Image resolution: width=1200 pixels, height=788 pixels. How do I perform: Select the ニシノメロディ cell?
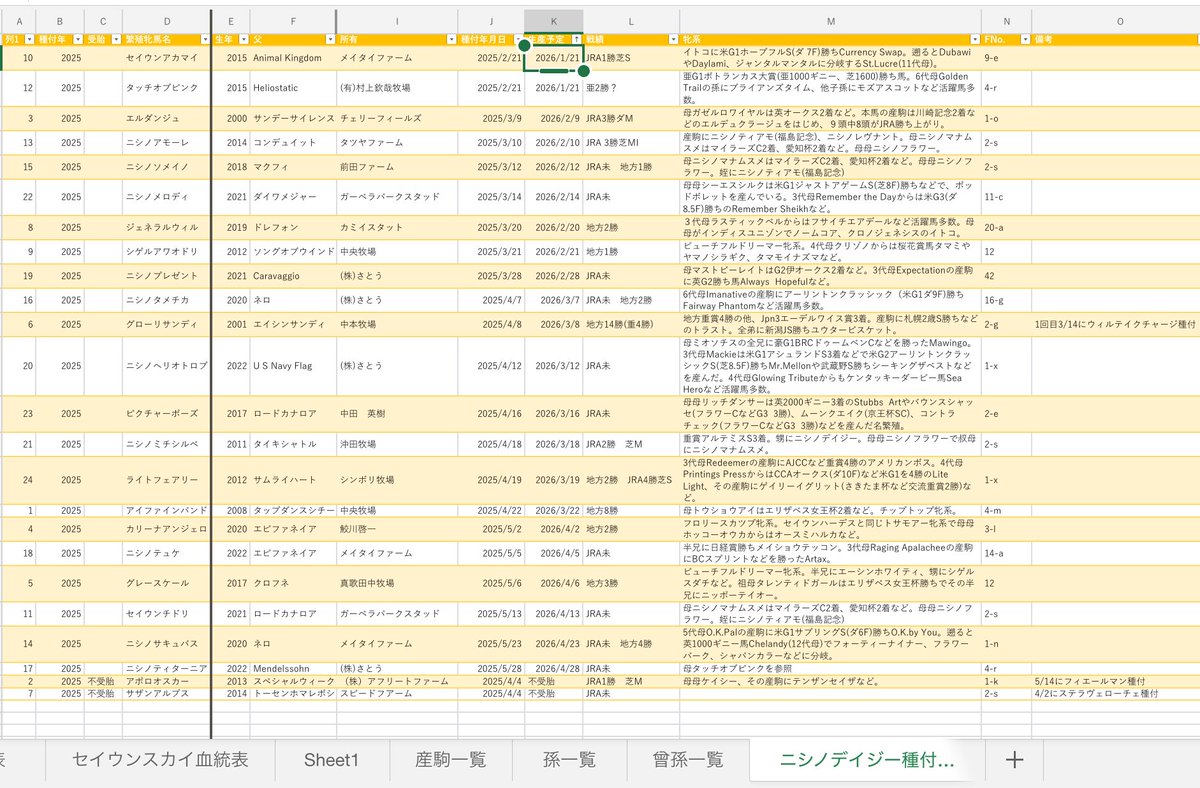pyautogui.click(x=166, y=197)
